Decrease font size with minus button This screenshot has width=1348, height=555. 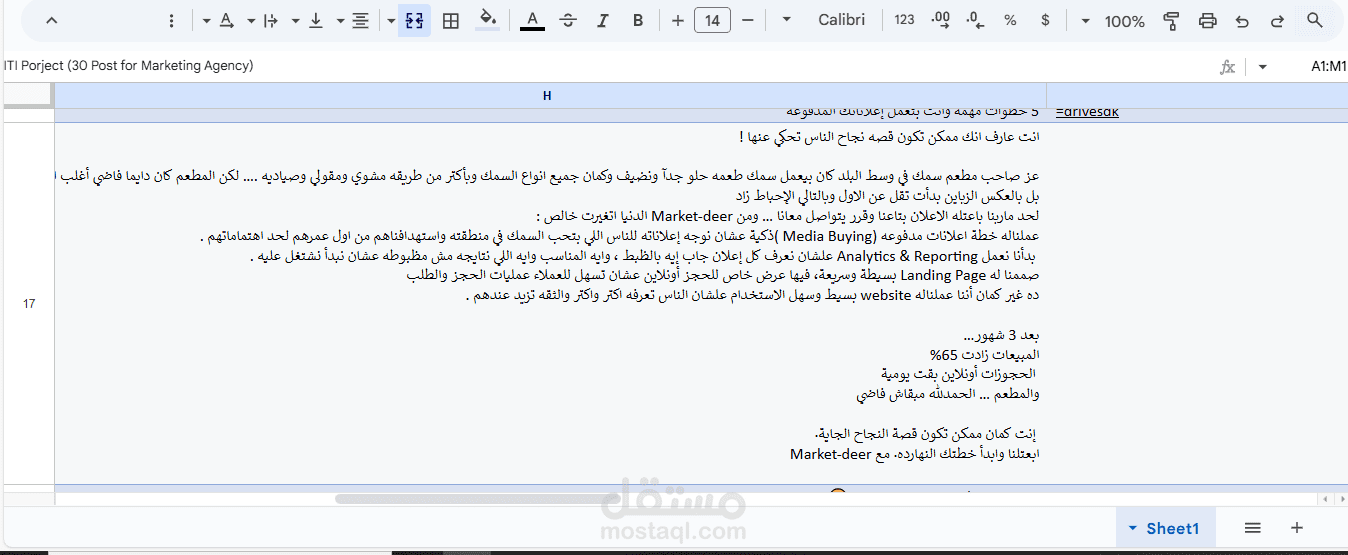[x=747, y=21]
